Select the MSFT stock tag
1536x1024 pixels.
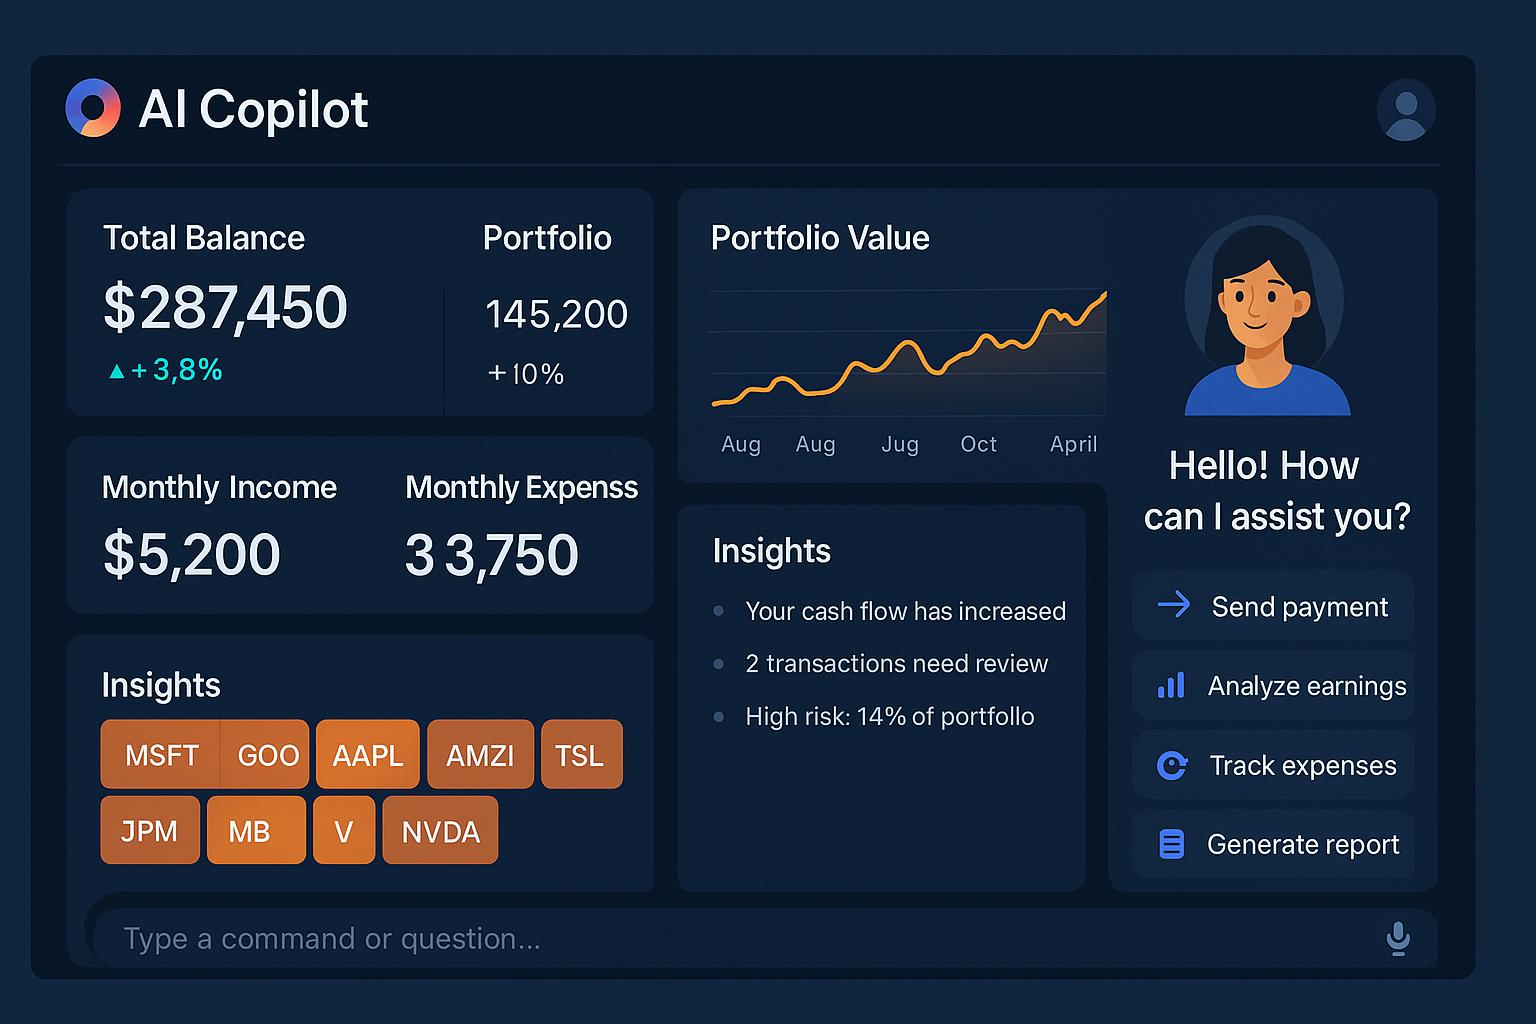[161, 754]
